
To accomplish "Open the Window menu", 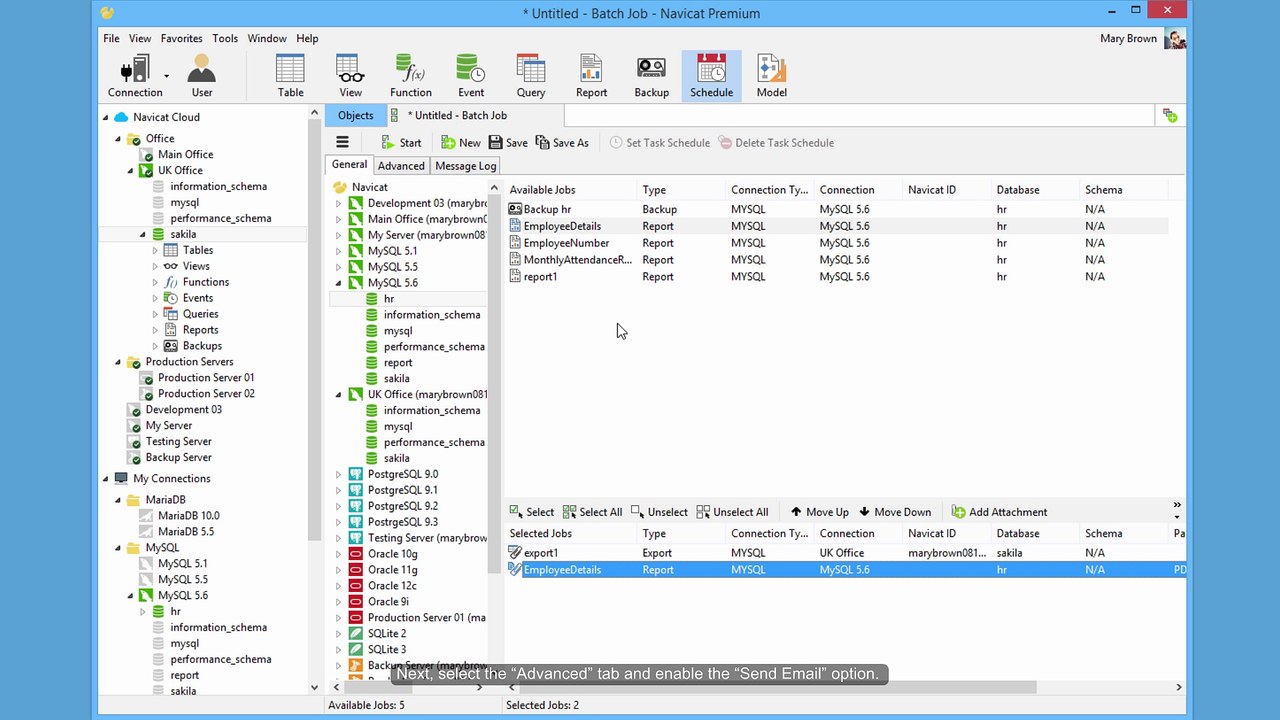I will [267, 39].
